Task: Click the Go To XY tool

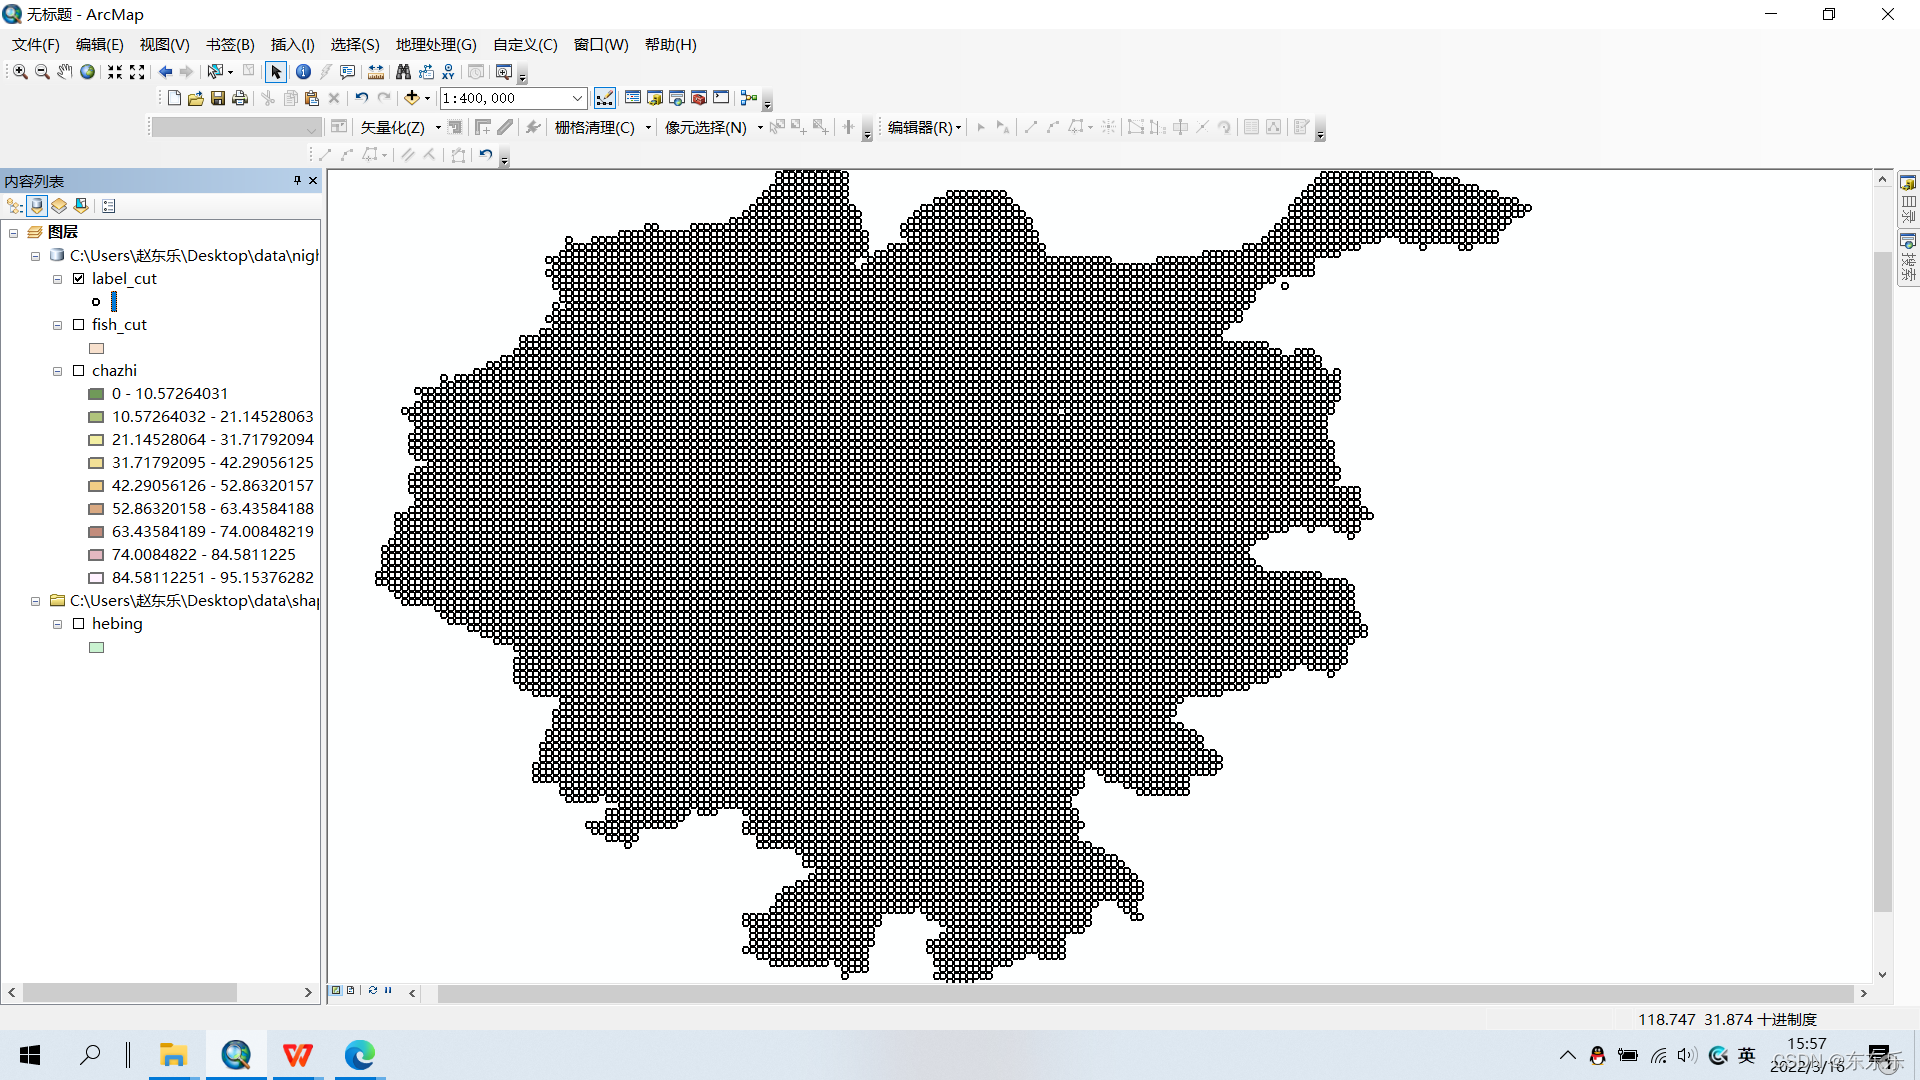Action: click(x=448, y=72)
